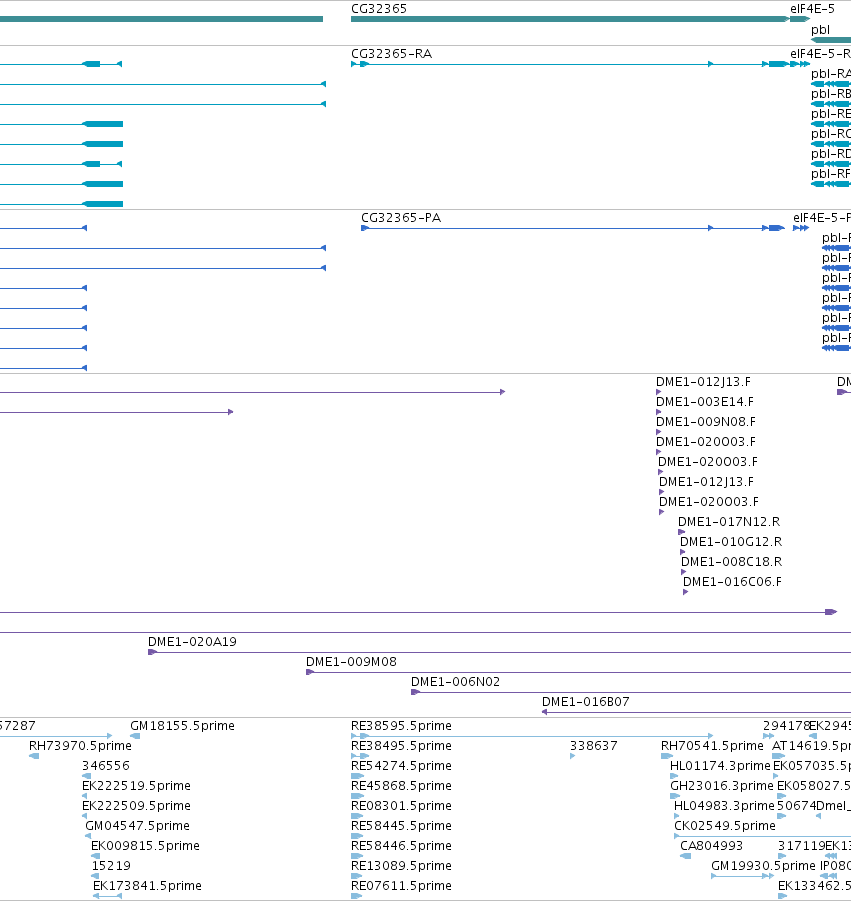Open the DME1-006N02 clone label

click(x=455, y=682)
